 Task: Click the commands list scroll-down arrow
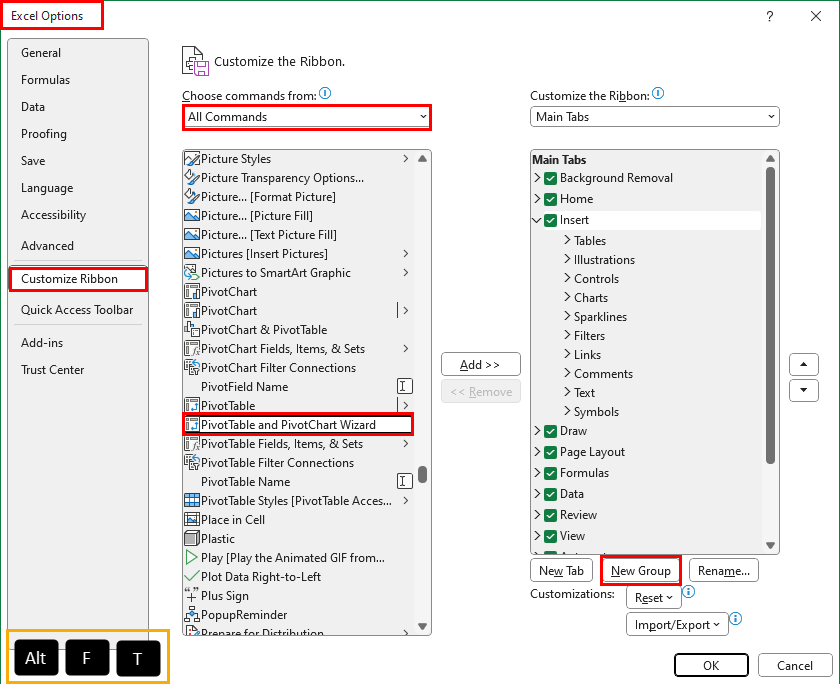point(422,626)
